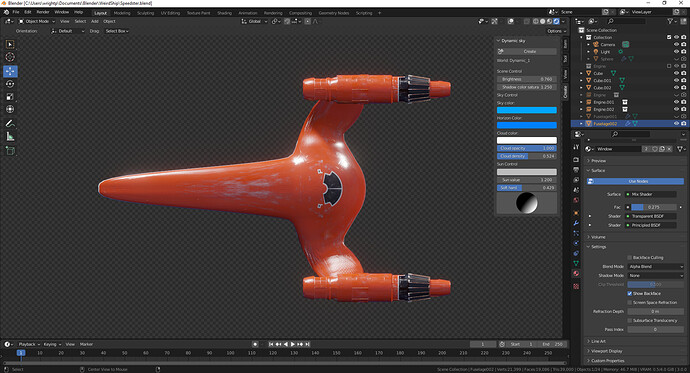
Task: Open the Modifier wrench properties tab
Action: tap(576, 223)
